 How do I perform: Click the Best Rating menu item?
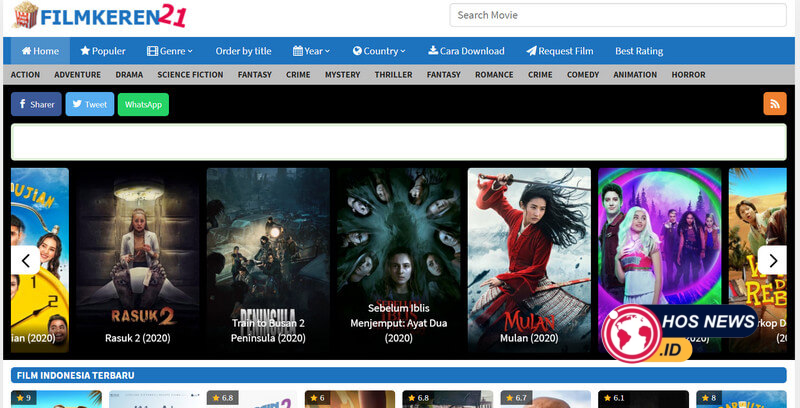pyautogui.click(x=639, y=51)
